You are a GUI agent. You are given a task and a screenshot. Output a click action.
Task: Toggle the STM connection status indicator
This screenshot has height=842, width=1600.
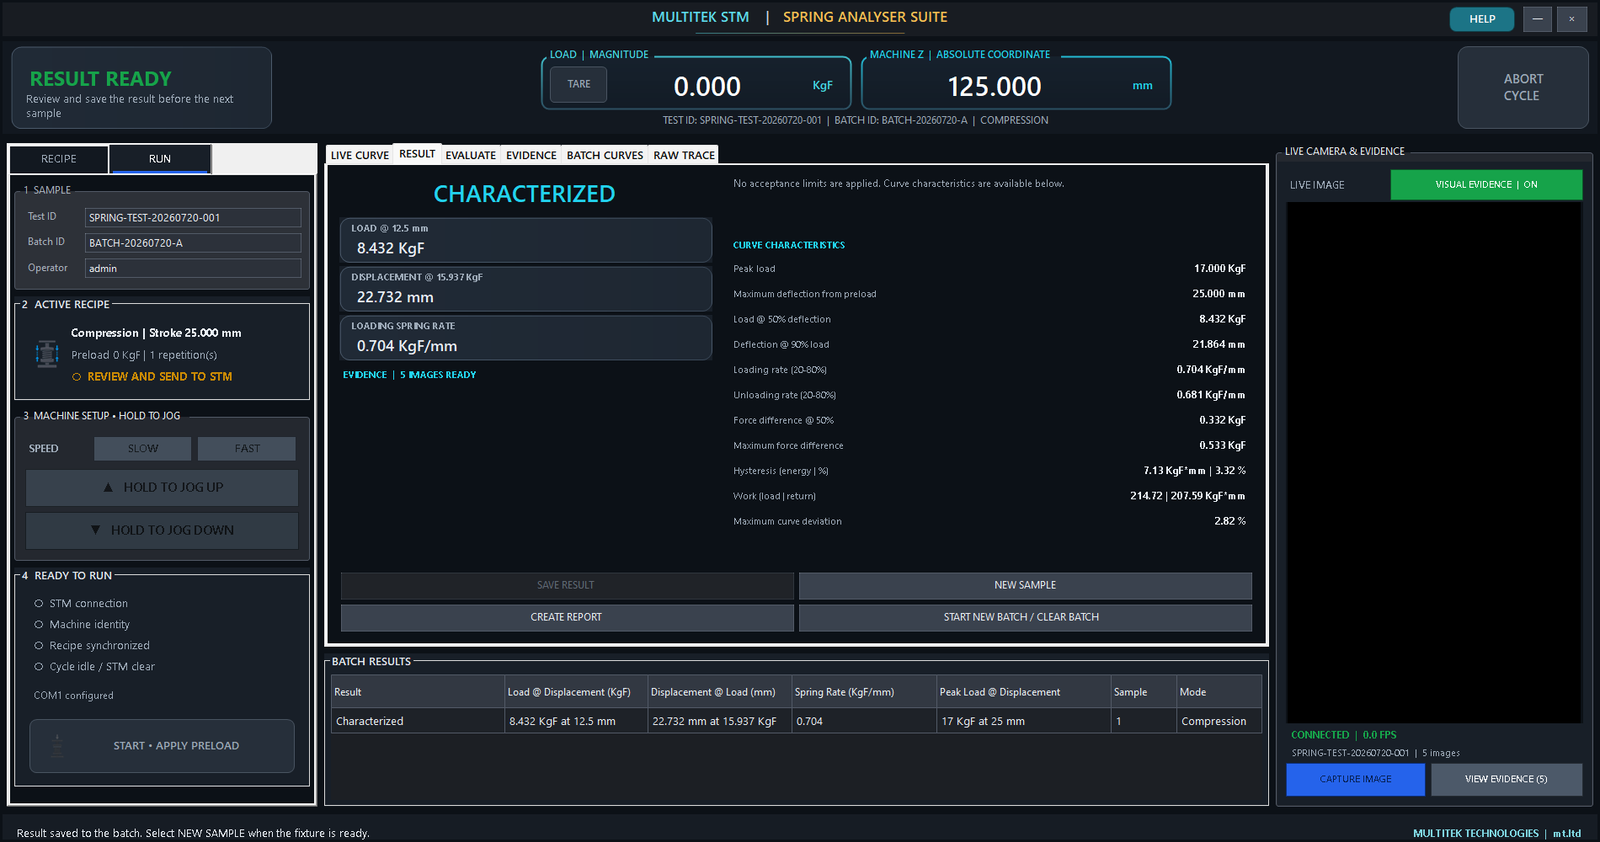tap(39, 603)
